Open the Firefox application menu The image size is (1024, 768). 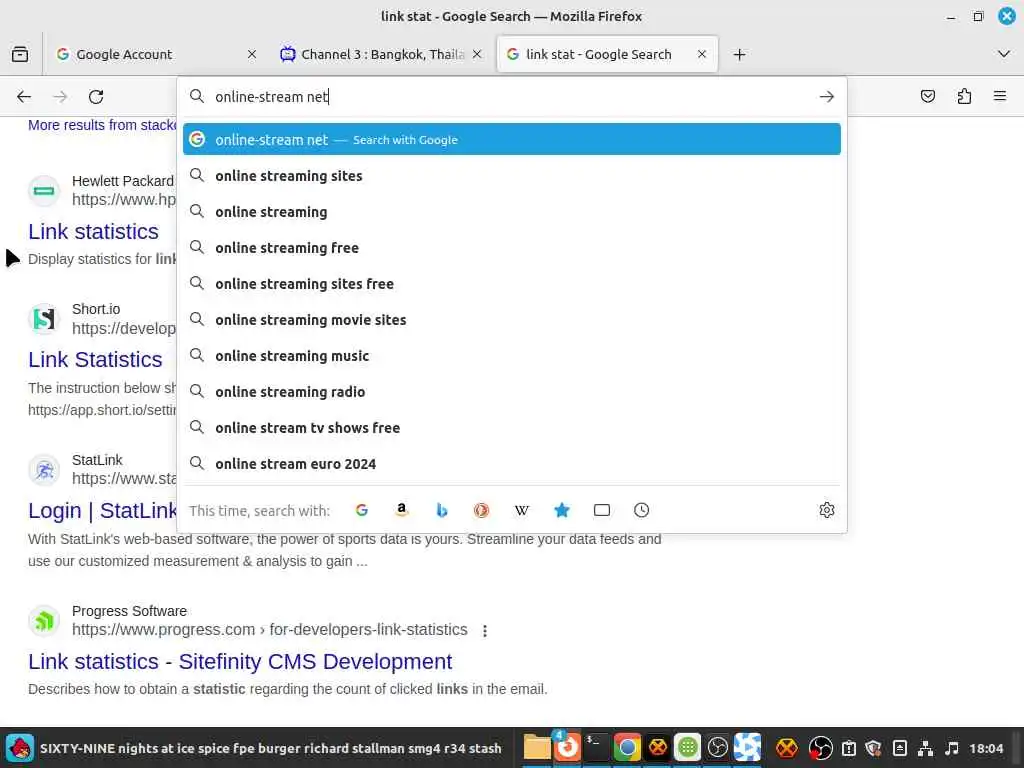(x=1000, y=96)
